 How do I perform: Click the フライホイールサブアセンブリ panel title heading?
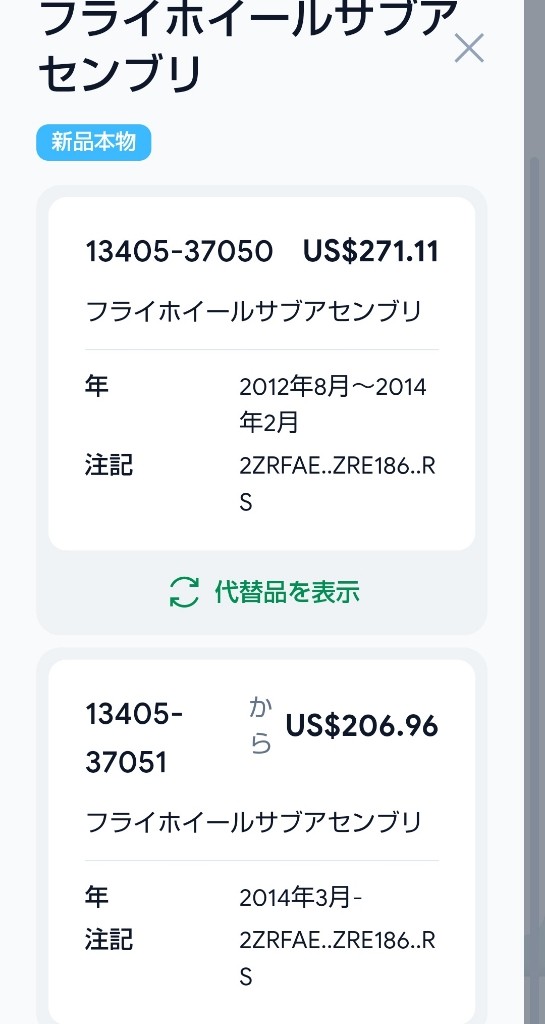[248, 46]
